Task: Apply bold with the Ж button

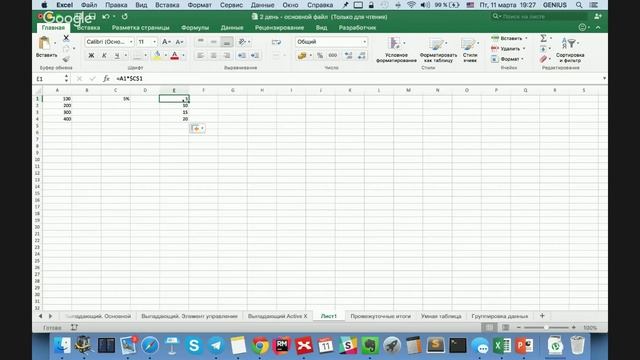Action: (x=91, y=56)
